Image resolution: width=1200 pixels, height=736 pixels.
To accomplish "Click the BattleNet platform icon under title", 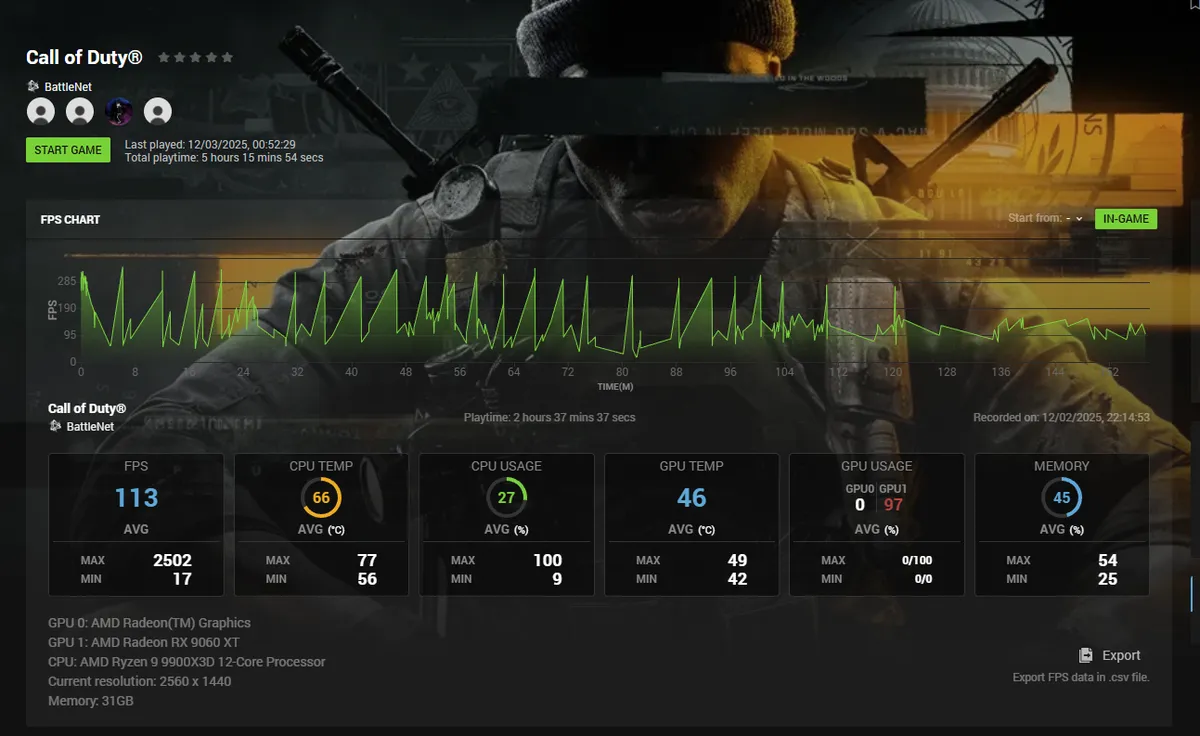I will 33,87.
